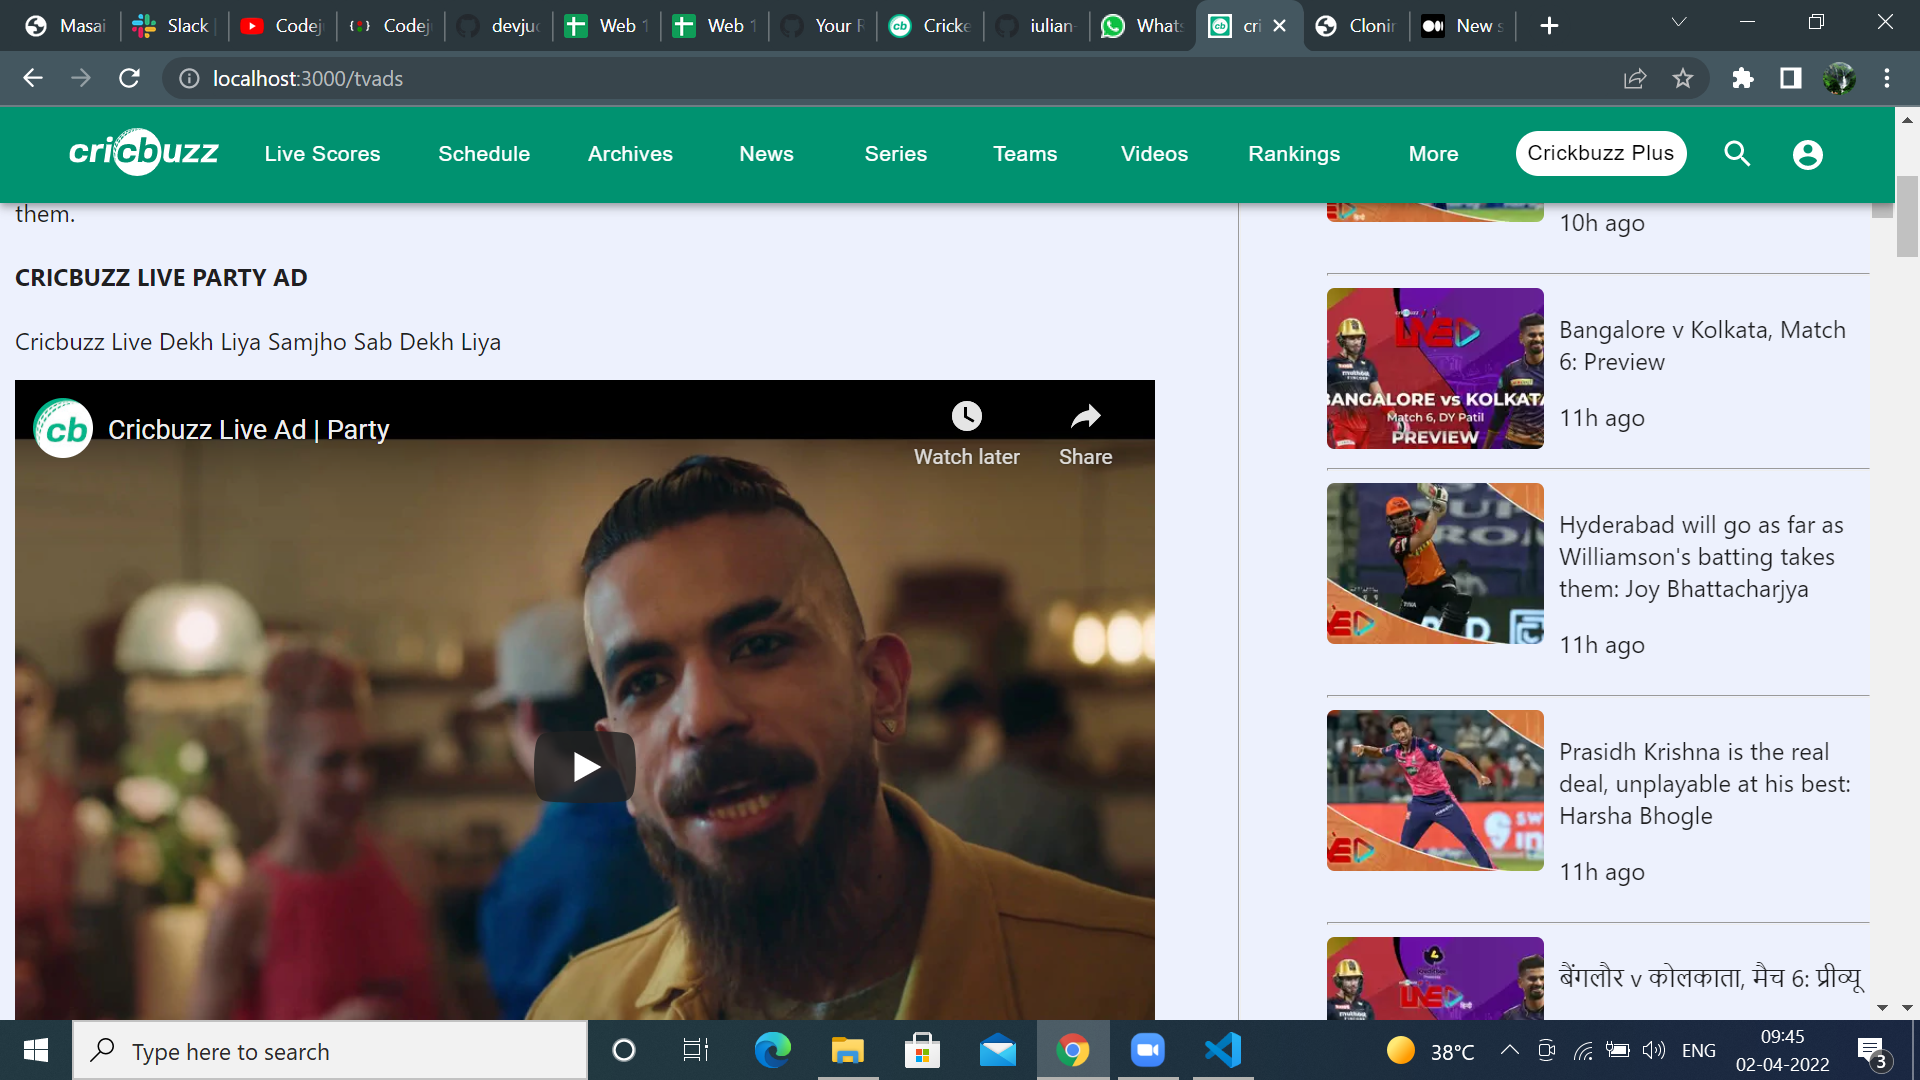Click the page share icon in address bar
Image resolution: width=1920 pixels, height=1080 pixels.
coord(1635,78)
